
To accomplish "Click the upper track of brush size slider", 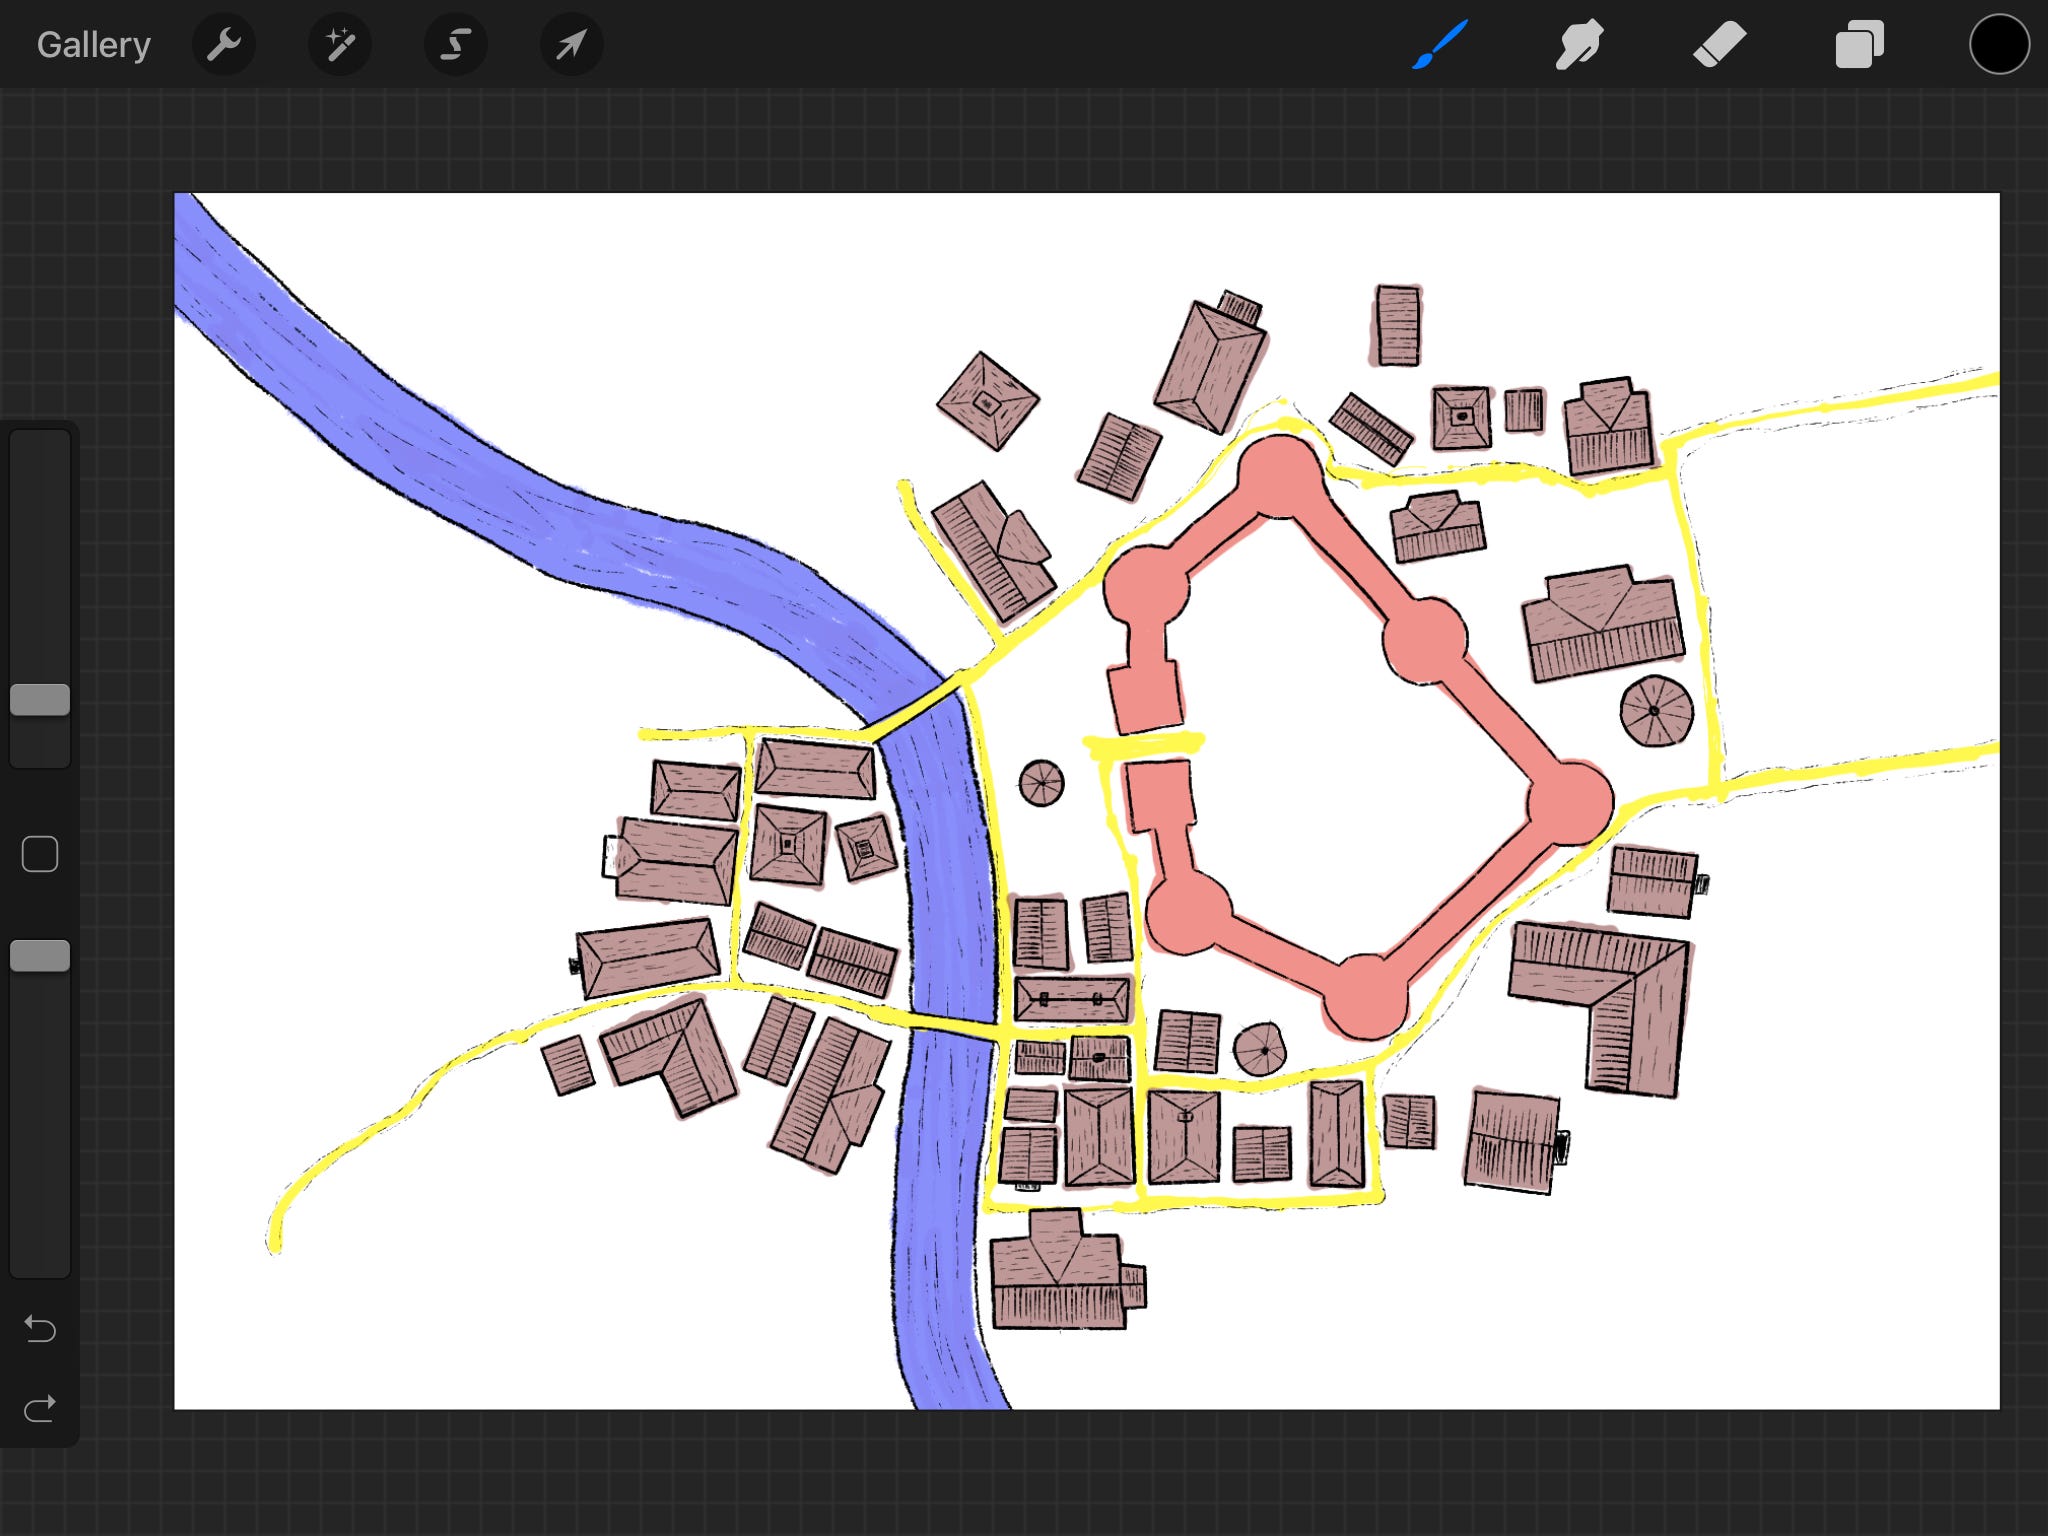I will [40, 550].
